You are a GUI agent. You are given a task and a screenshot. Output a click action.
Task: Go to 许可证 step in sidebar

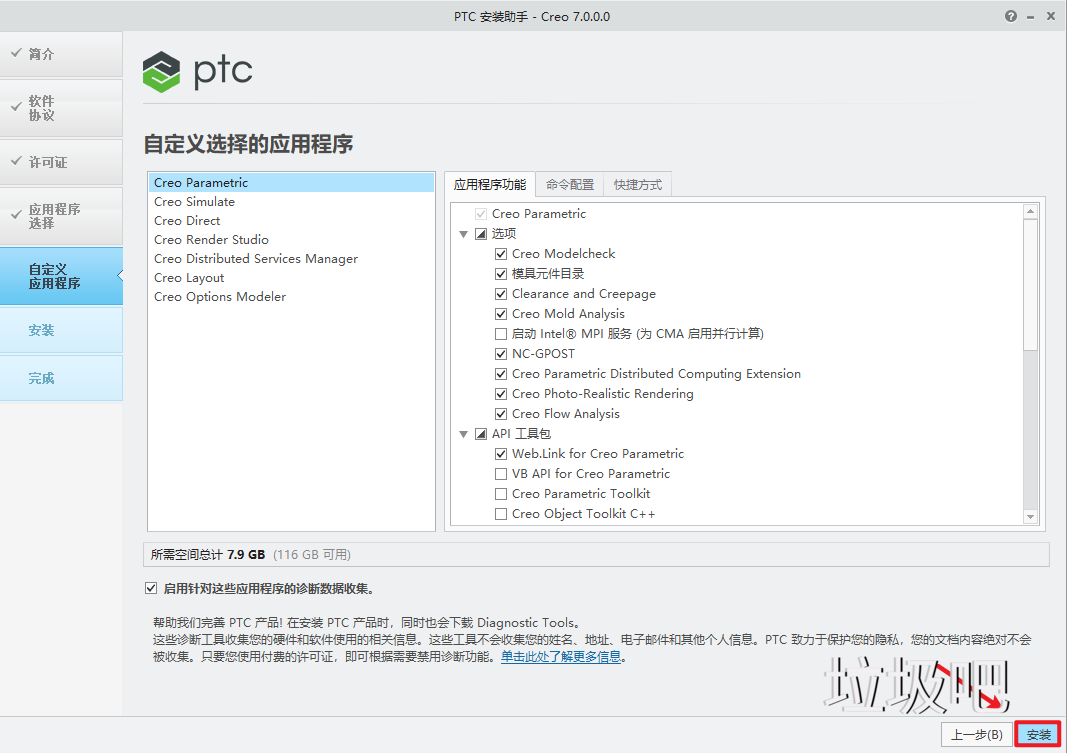[48, 162]
